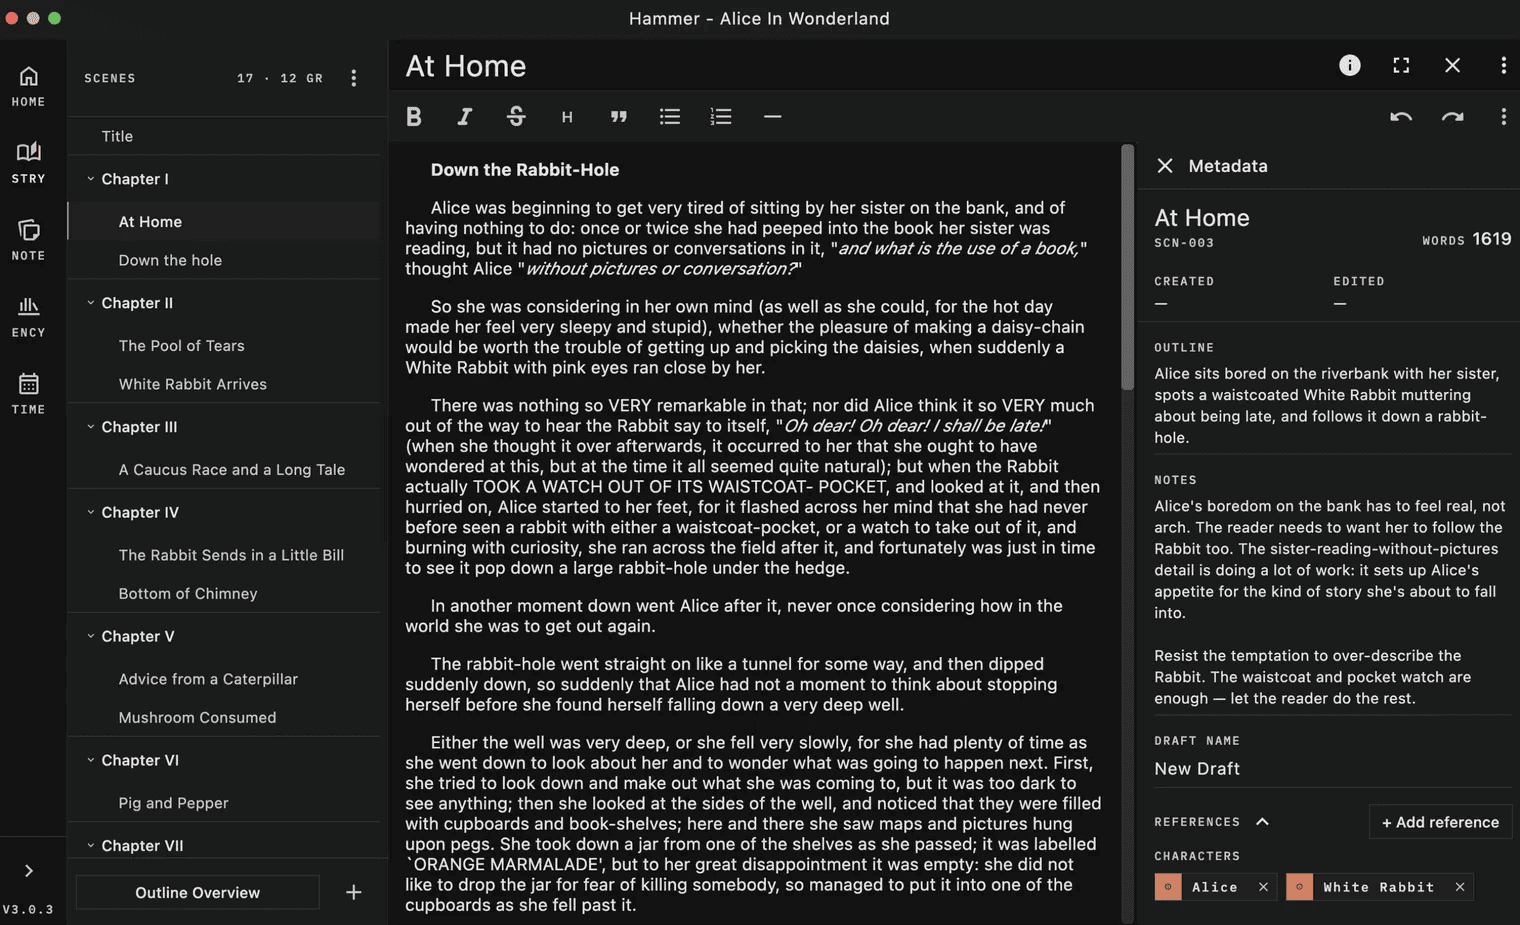Viewport: 1520px width, 925px height.
Task: Open scene header more options menu
Action: click(1503, 65)
